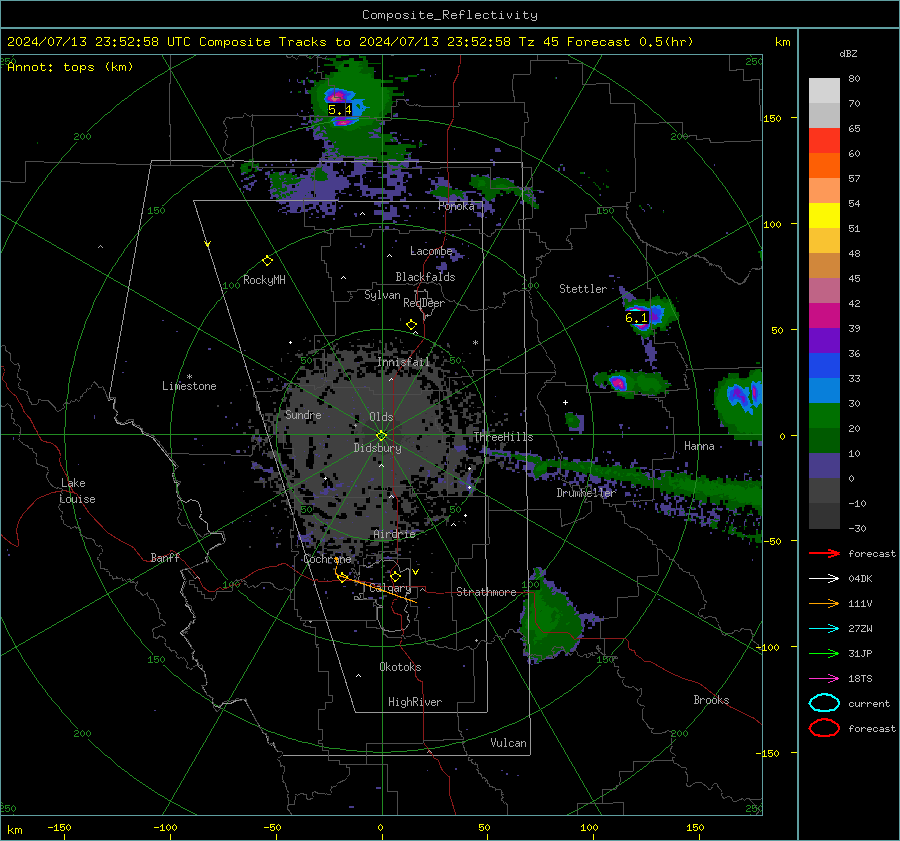Viewport: 900px width, 841px height.
Task: Click the cyan current ellipse legend icon
Action: [824, 703]
